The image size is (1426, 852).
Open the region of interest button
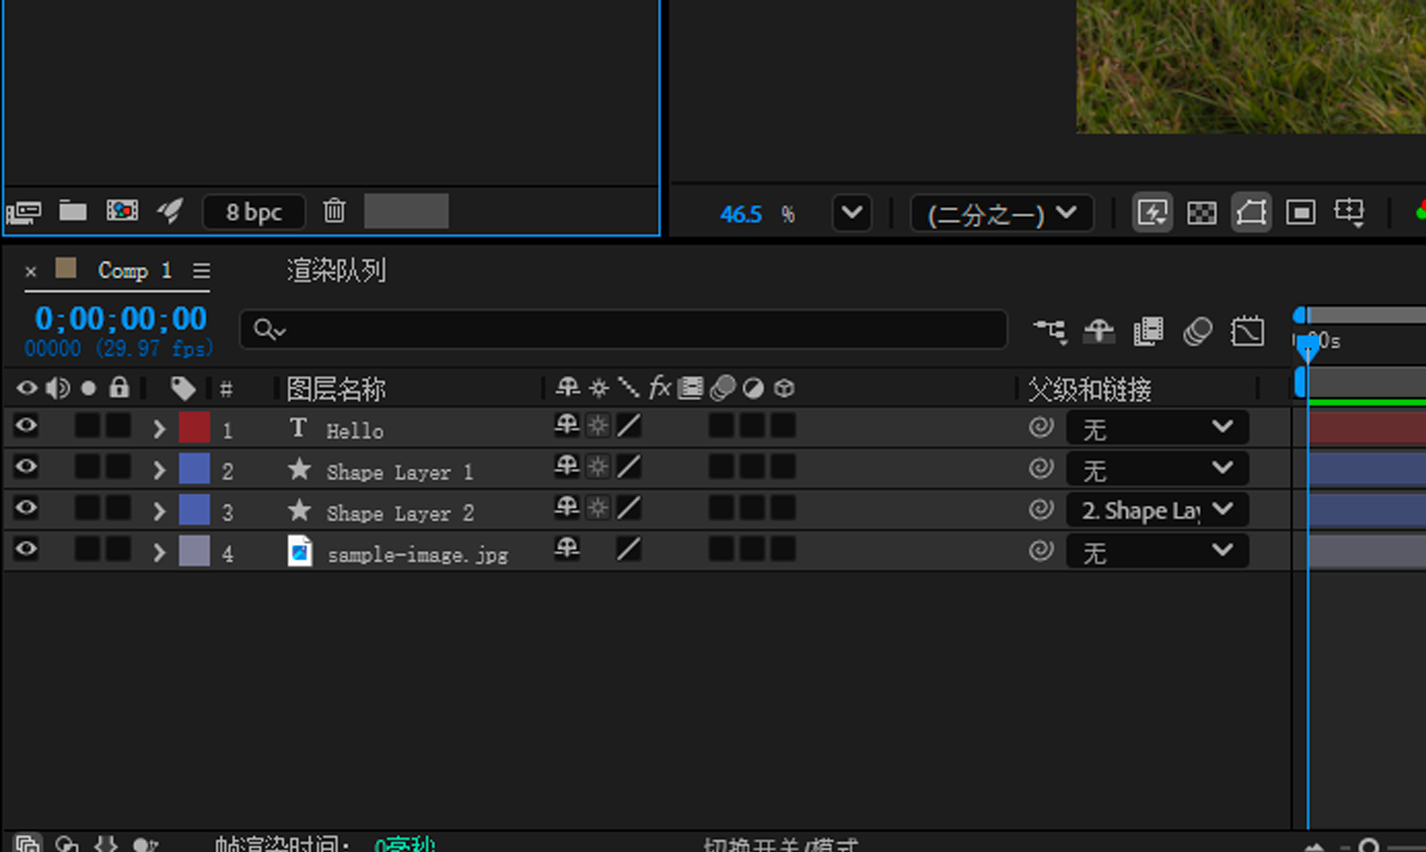(x=1300, y=213)
